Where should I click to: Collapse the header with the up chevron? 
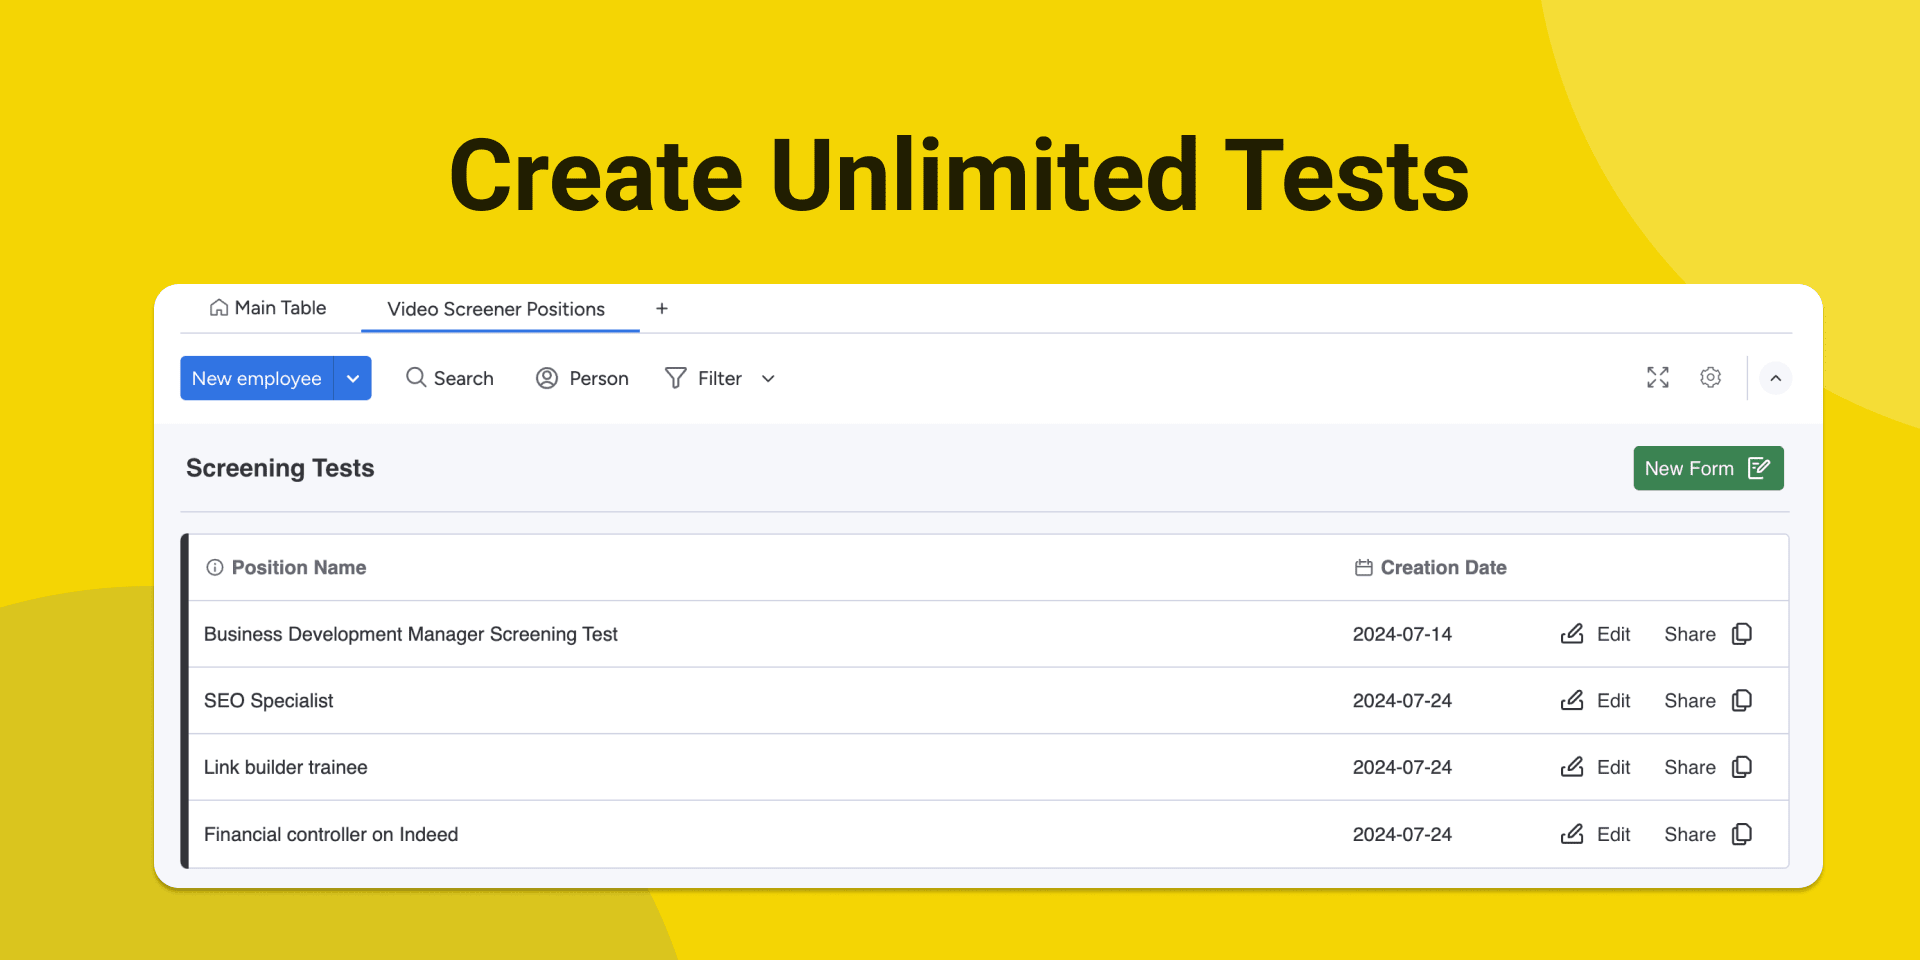[1776, 378]
